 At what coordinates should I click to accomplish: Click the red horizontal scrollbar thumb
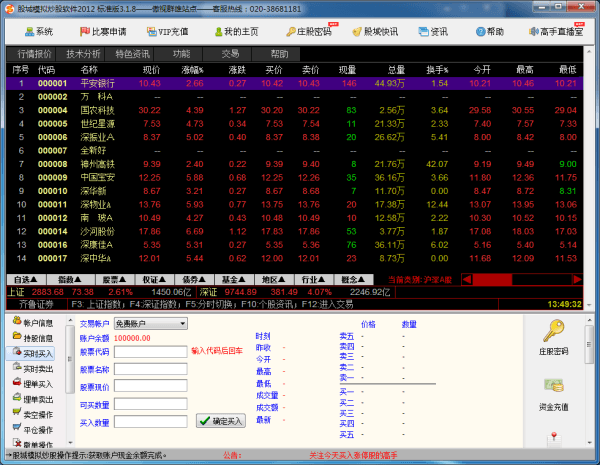(x=492, y=280)
